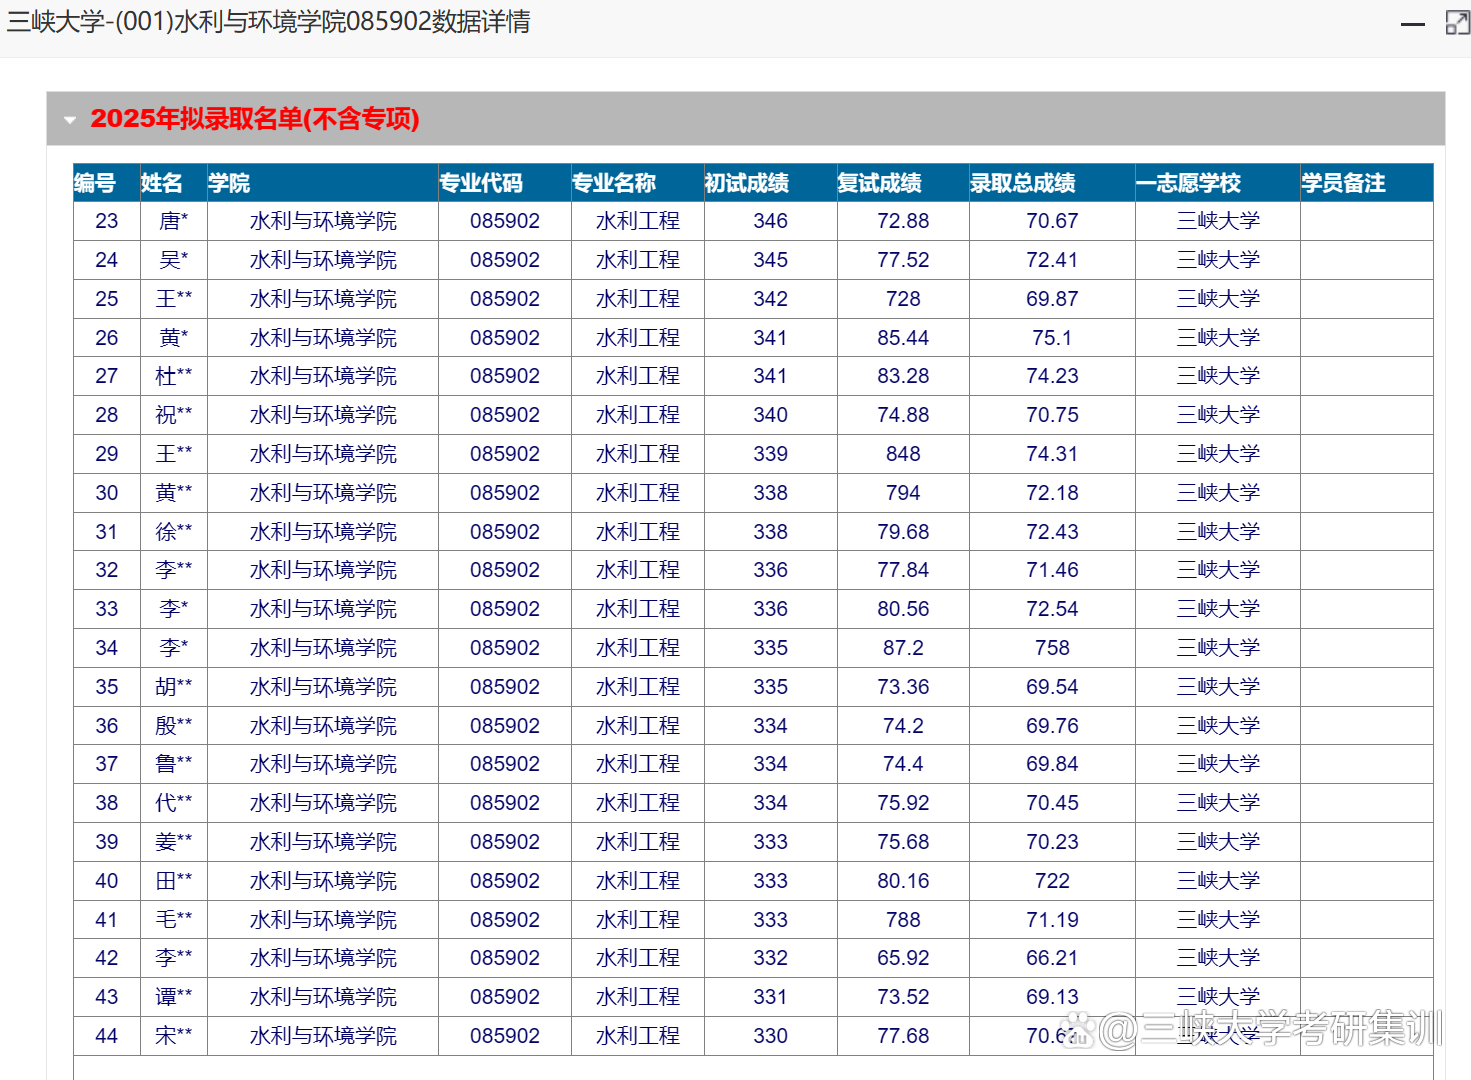Screen dimensions: 1471x1080
Task: Click the score 728 cell for 王**
Action: (x=902, y=298)
